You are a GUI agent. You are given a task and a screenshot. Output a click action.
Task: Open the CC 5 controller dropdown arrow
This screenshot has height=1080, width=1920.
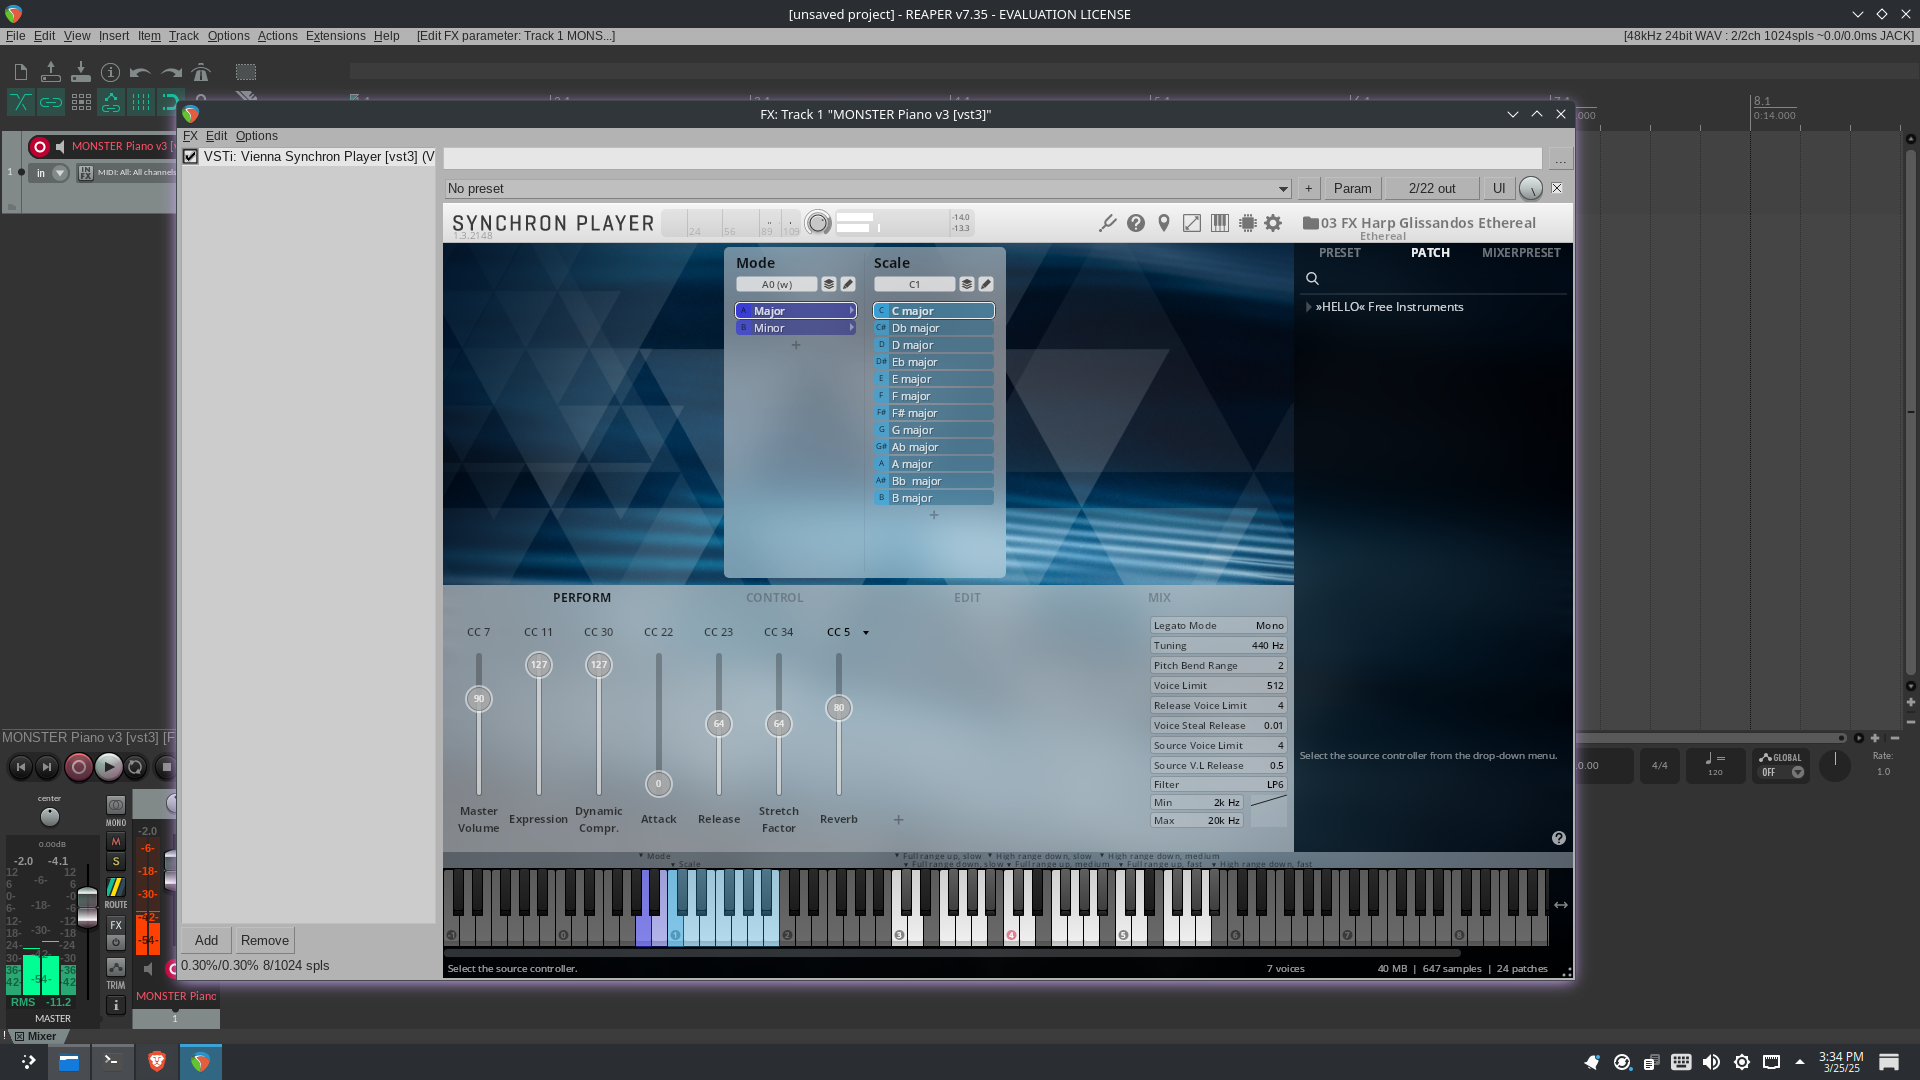(866, 633)
